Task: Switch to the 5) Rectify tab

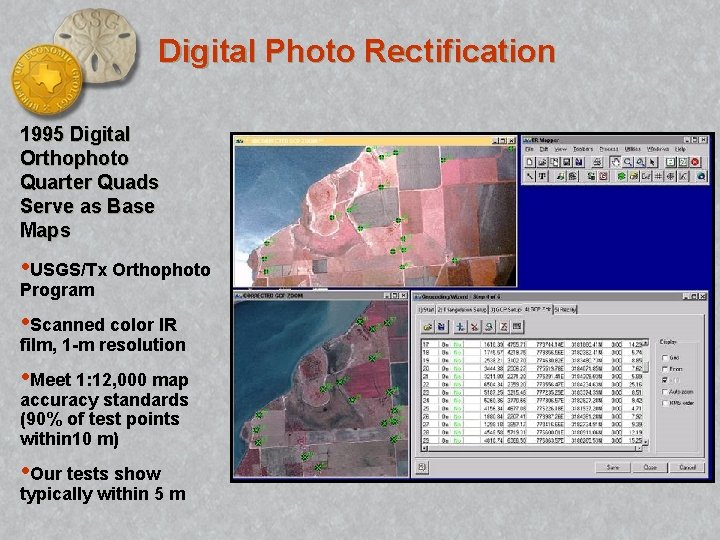Action: (565, 309)
